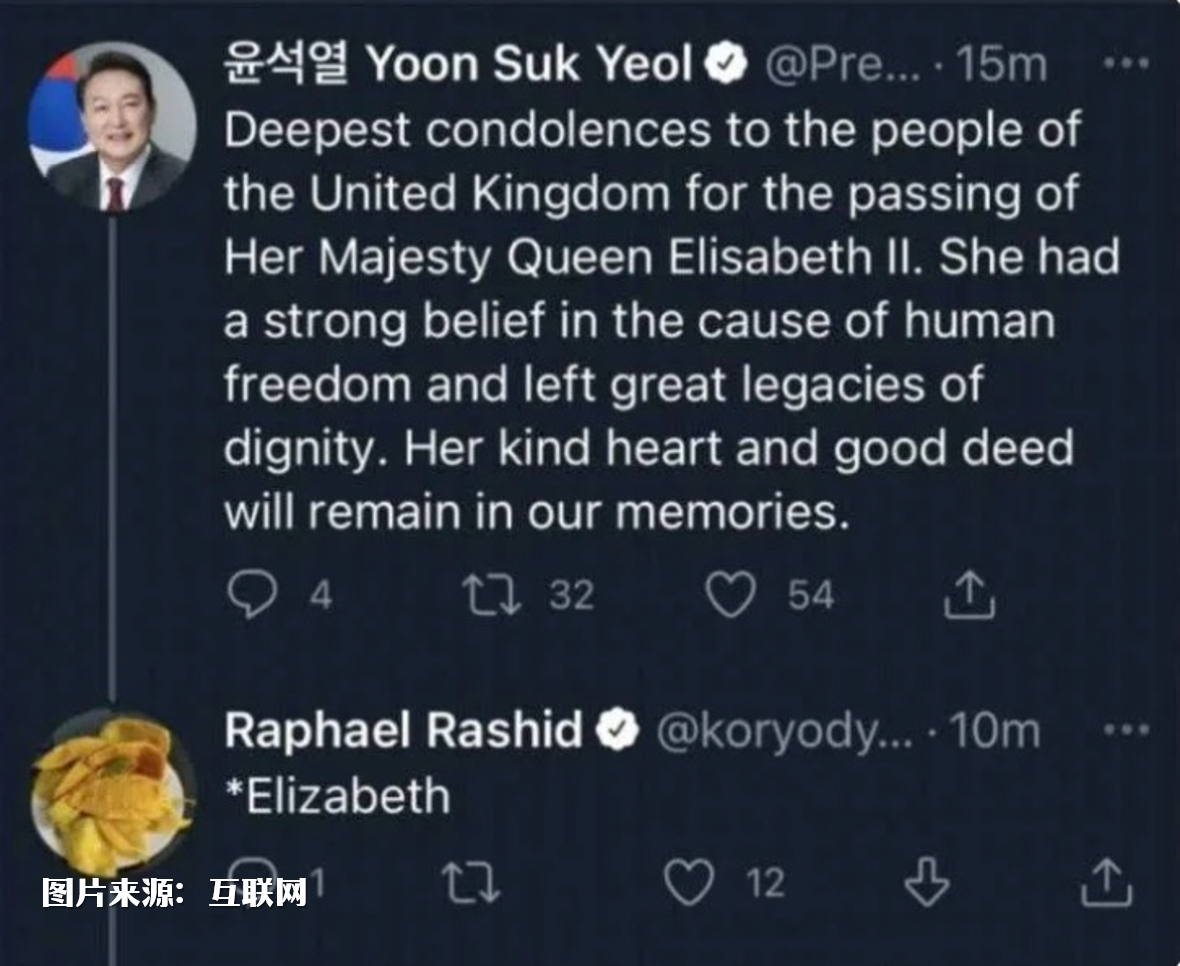Open Raphael Rashid's food profile picture

coord(112,791)
